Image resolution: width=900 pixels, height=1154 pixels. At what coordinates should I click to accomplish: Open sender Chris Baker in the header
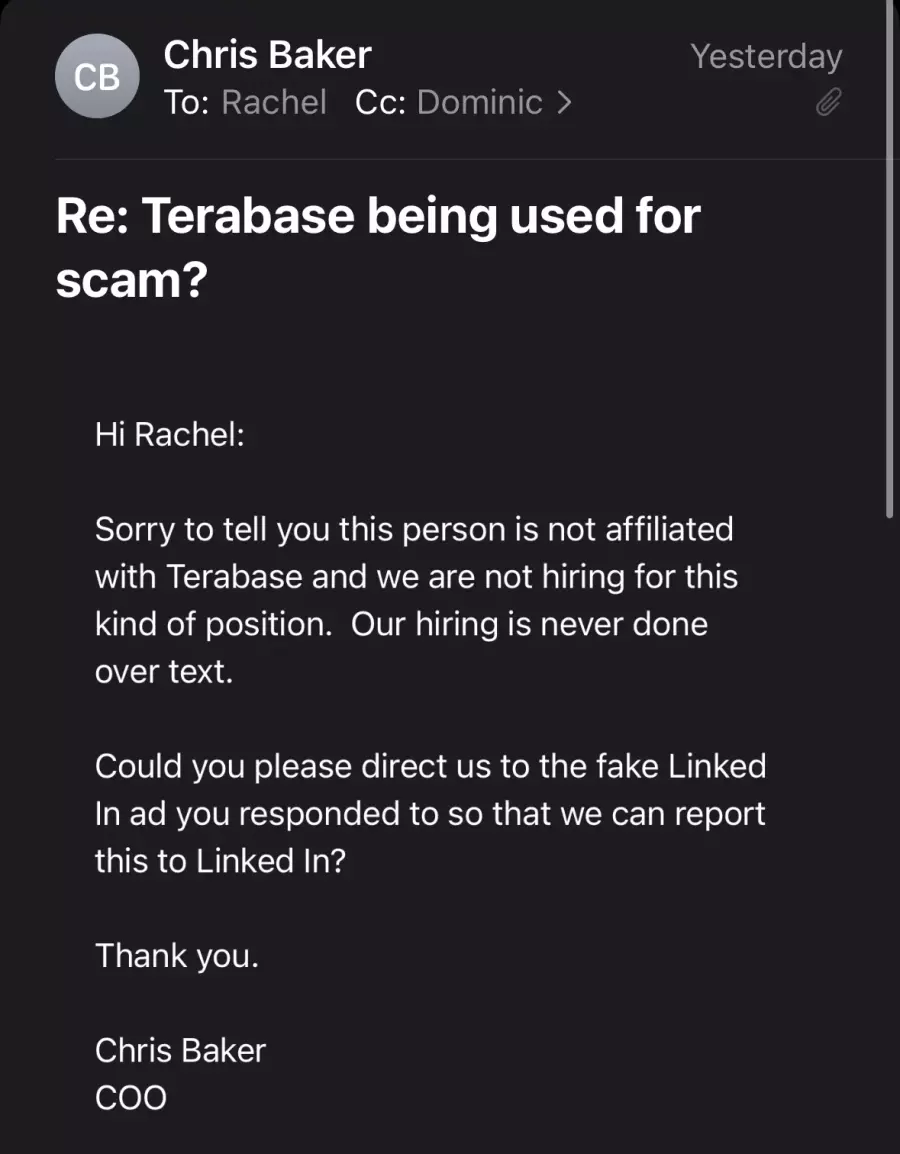coord(267,54)
